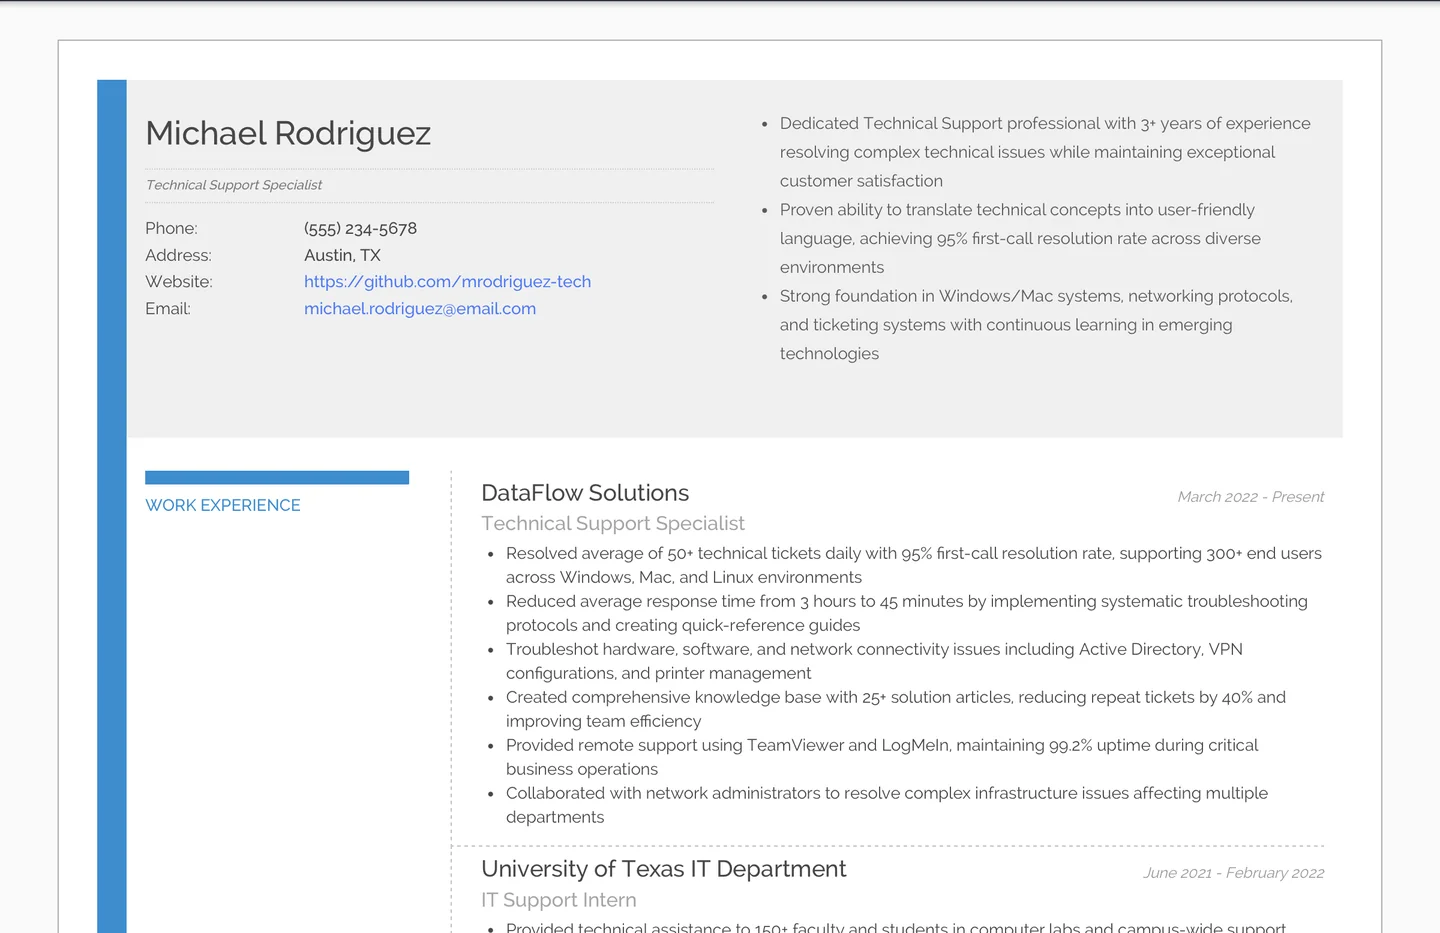
Task: Click the WORK EXPERIENCE section heading
Action: point(223,505)
